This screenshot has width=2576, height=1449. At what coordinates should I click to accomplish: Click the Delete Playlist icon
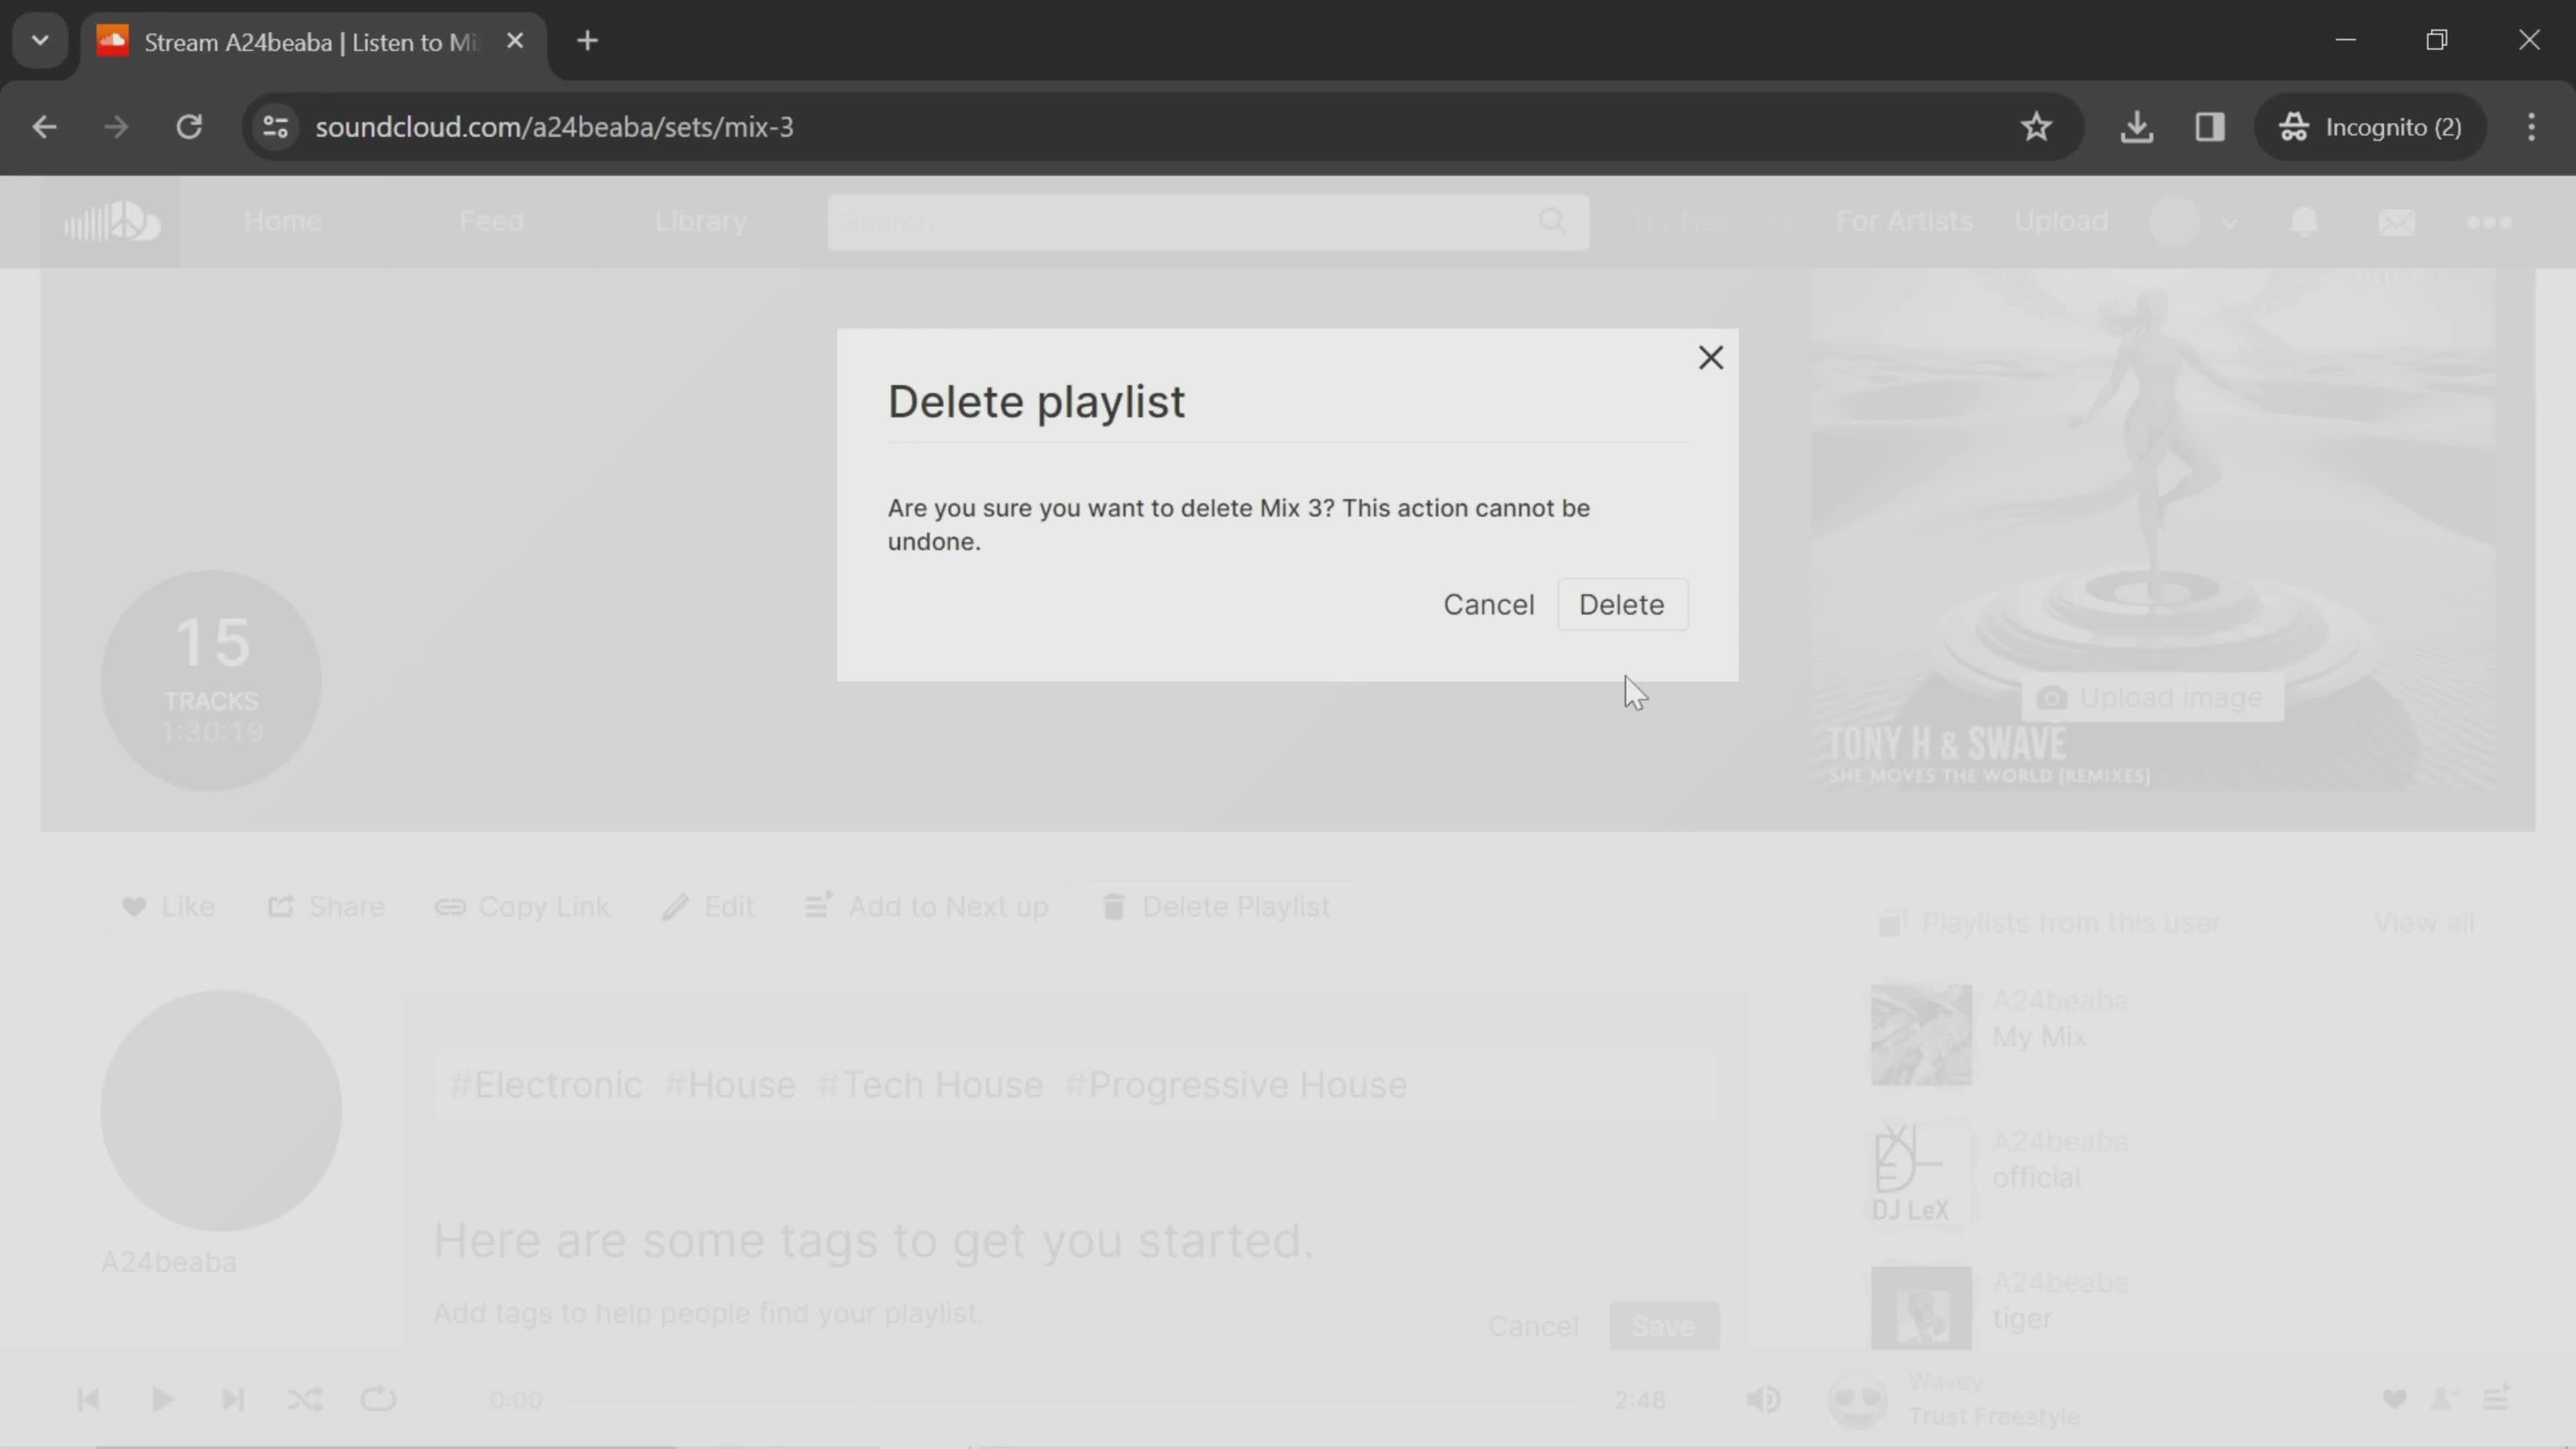click(x=1115, y=906)
